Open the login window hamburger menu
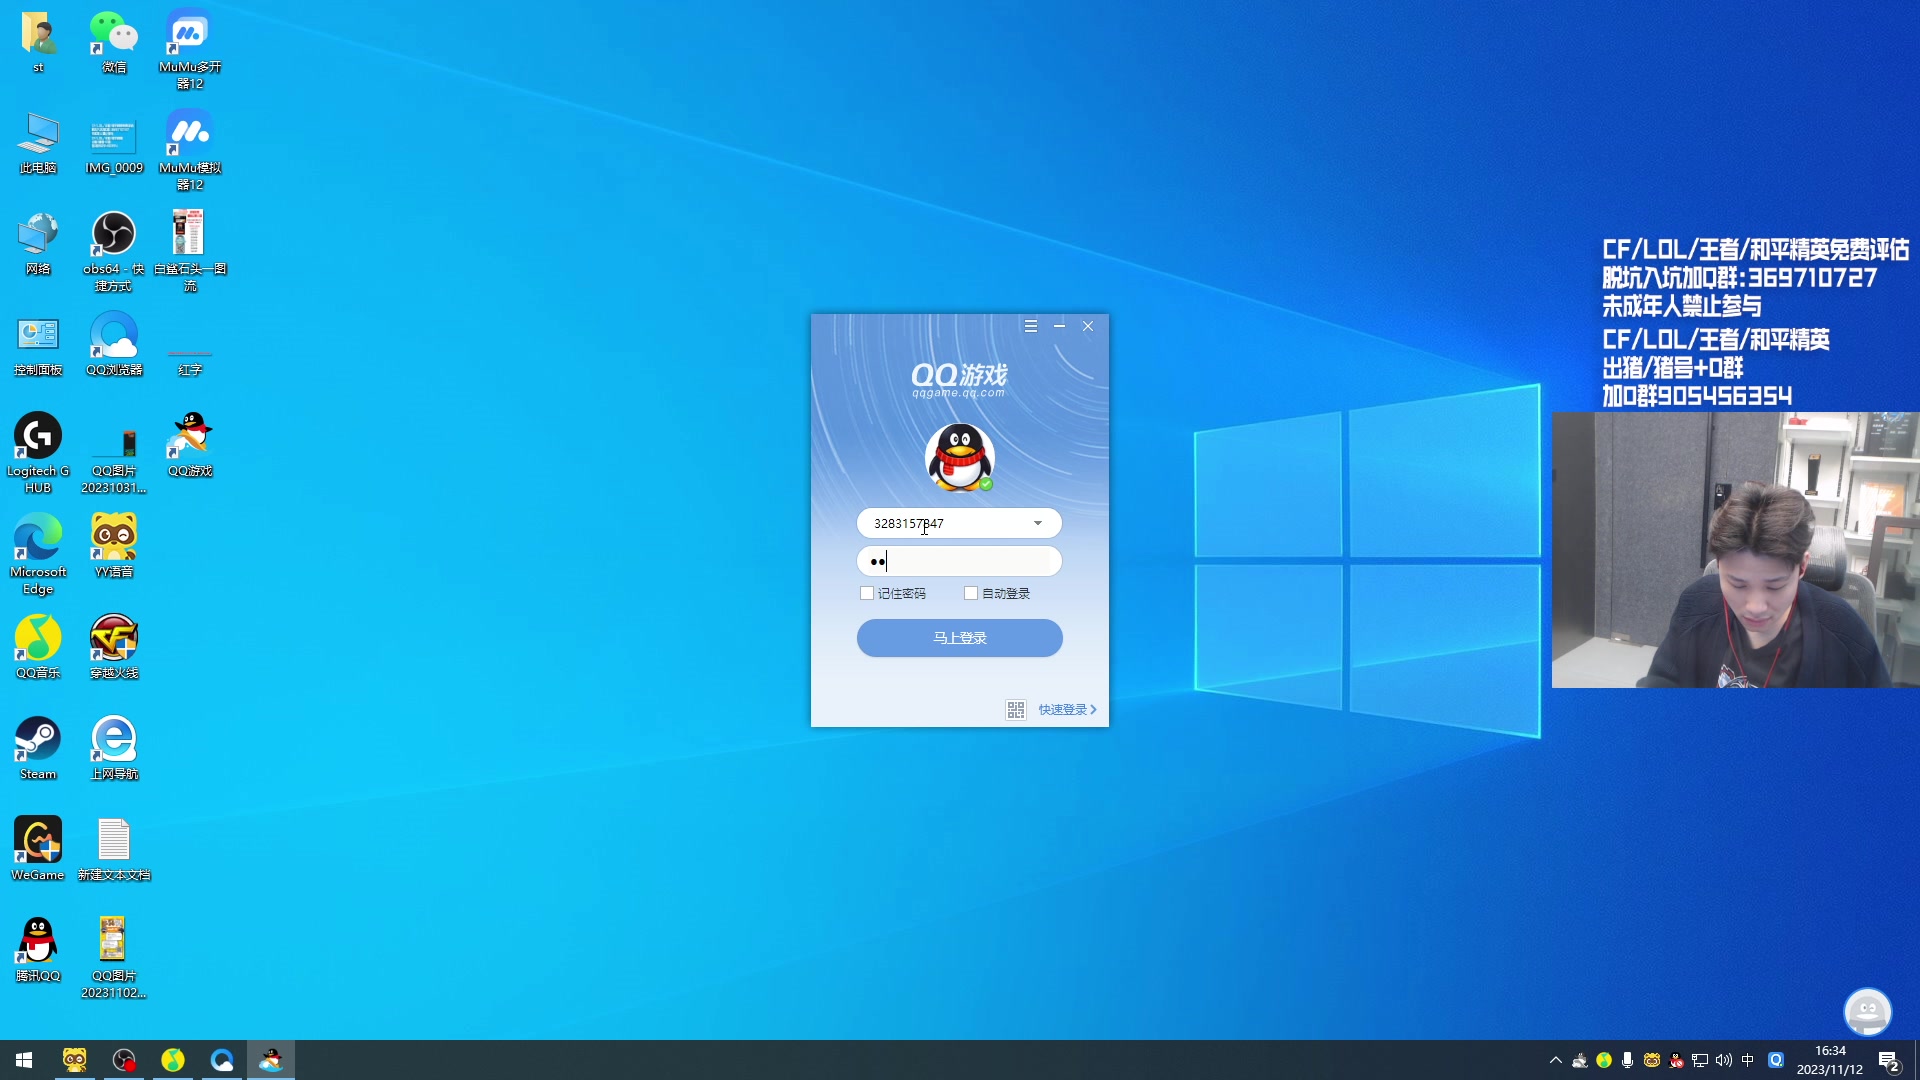 click(x=1031, y=326)
